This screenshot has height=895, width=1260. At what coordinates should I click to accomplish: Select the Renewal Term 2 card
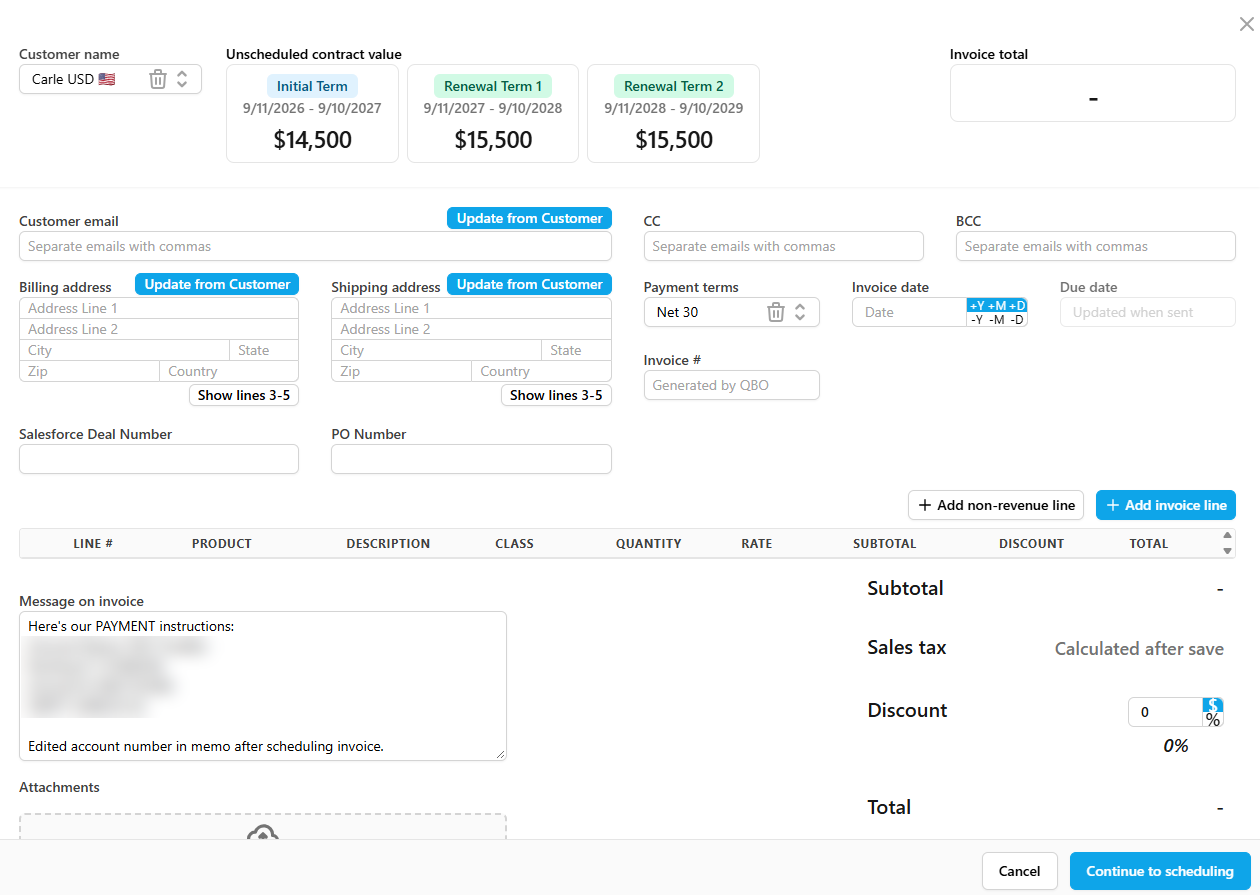[x=673, y=113]
